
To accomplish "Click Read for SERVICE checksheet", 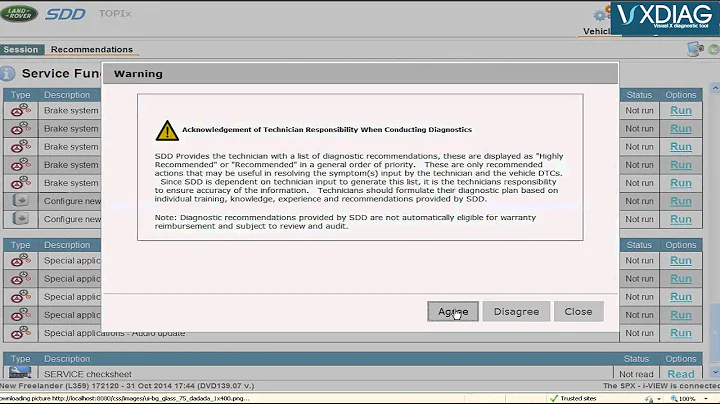I will click(681, 374).
